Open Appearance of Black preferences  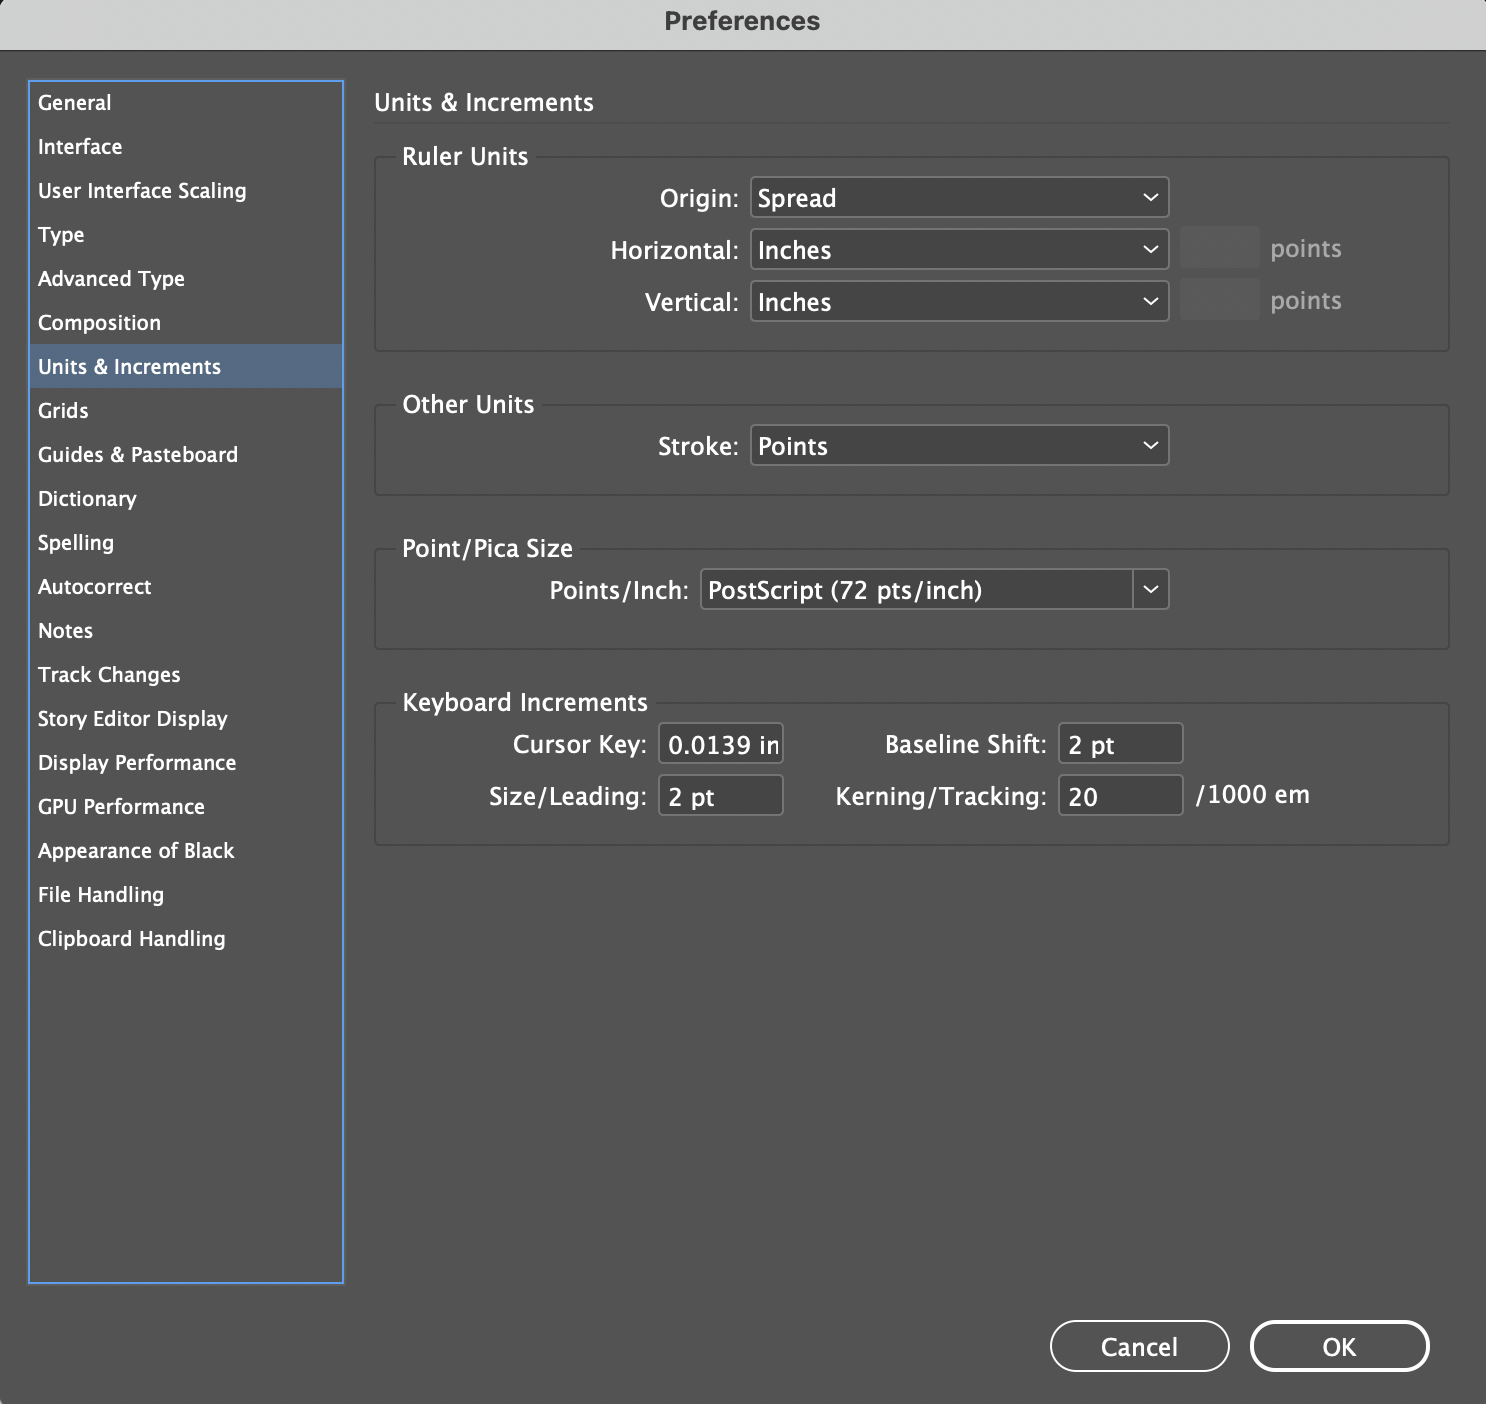(x=136, y=851)
